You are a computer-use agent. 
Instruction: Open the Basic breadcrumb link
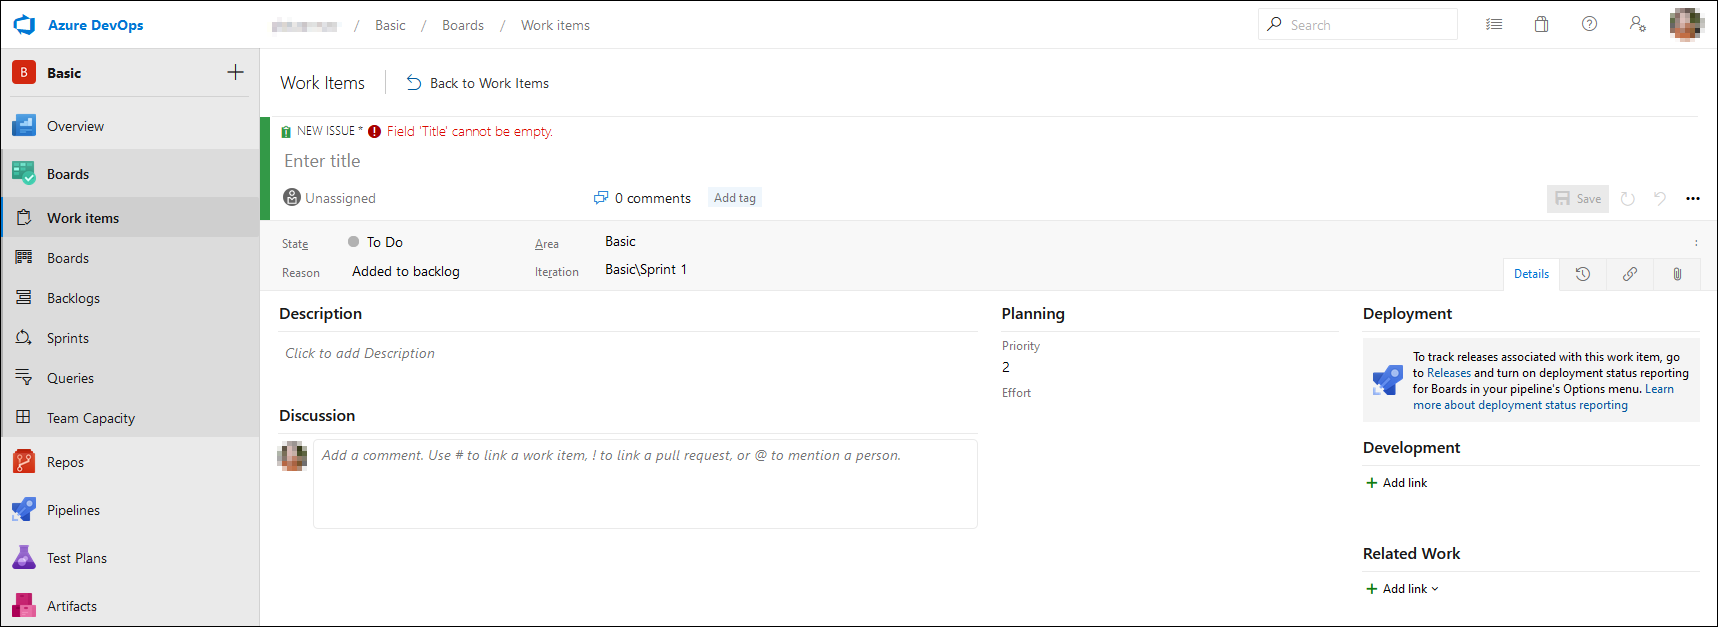[x=390, y=25]
